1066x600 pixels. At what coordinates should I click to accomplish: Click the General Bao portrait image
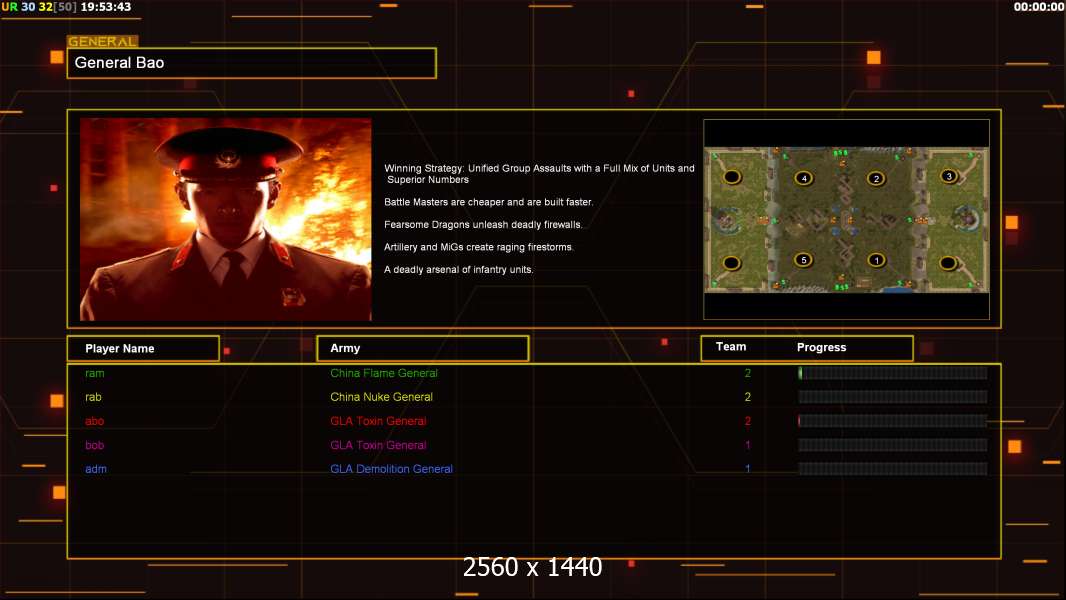(x=226, y=219)
